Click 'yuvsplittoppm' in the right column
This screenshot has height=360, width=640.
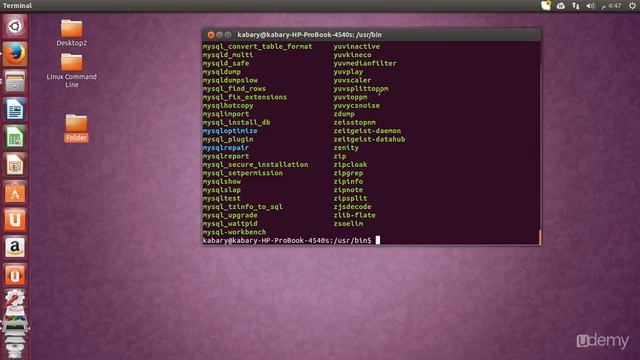361,89
